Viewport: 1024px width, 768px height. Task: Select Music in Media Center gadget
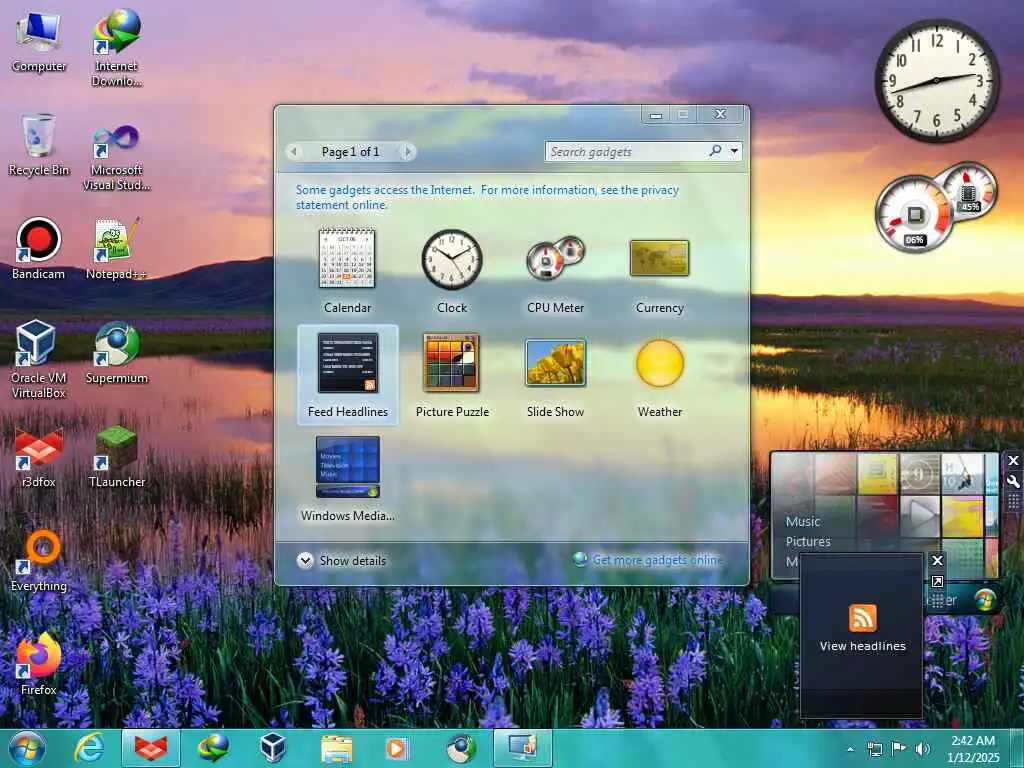coord(803,521)
